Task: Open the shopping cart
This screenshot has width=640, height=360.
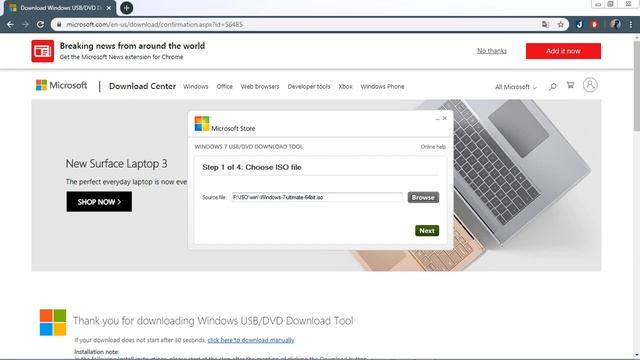Action: click(x=570, y=85)
